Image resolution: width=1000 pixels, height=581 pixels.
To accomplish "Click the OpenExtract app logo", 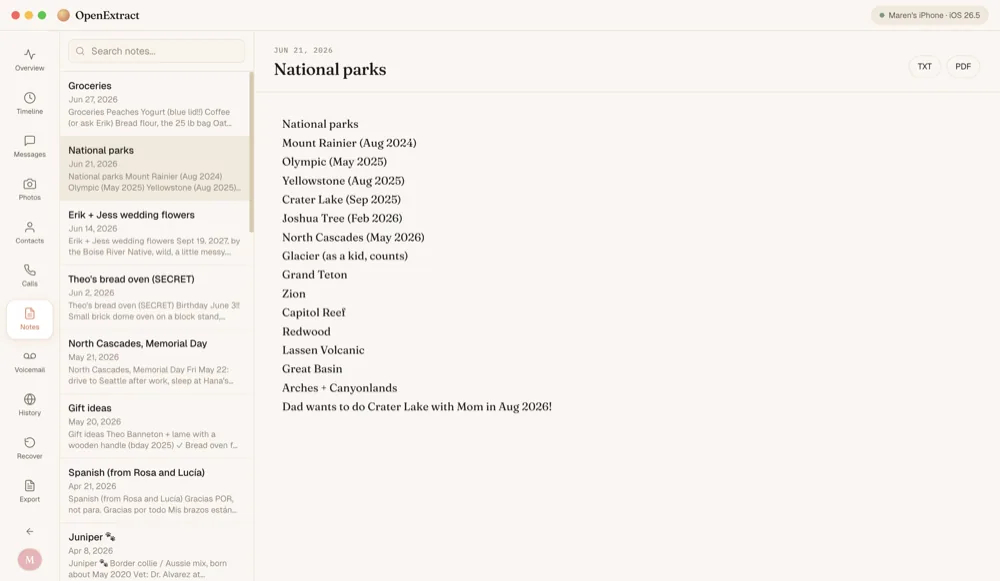I will pyautogui.click(x=63, y=15).
